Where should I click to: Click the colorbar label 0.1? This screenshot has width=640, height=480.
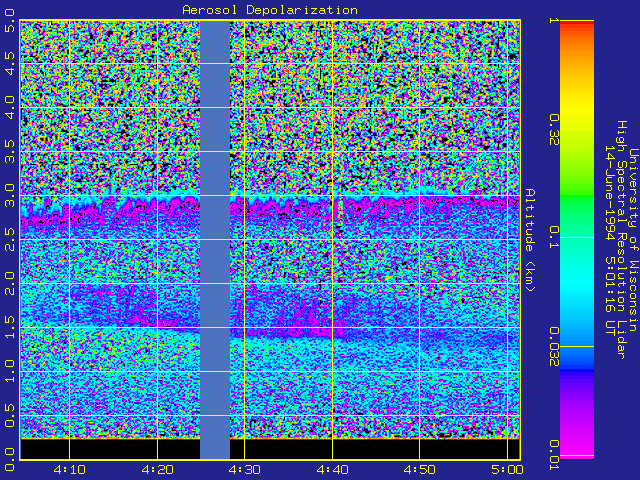(x=554, y=238)
